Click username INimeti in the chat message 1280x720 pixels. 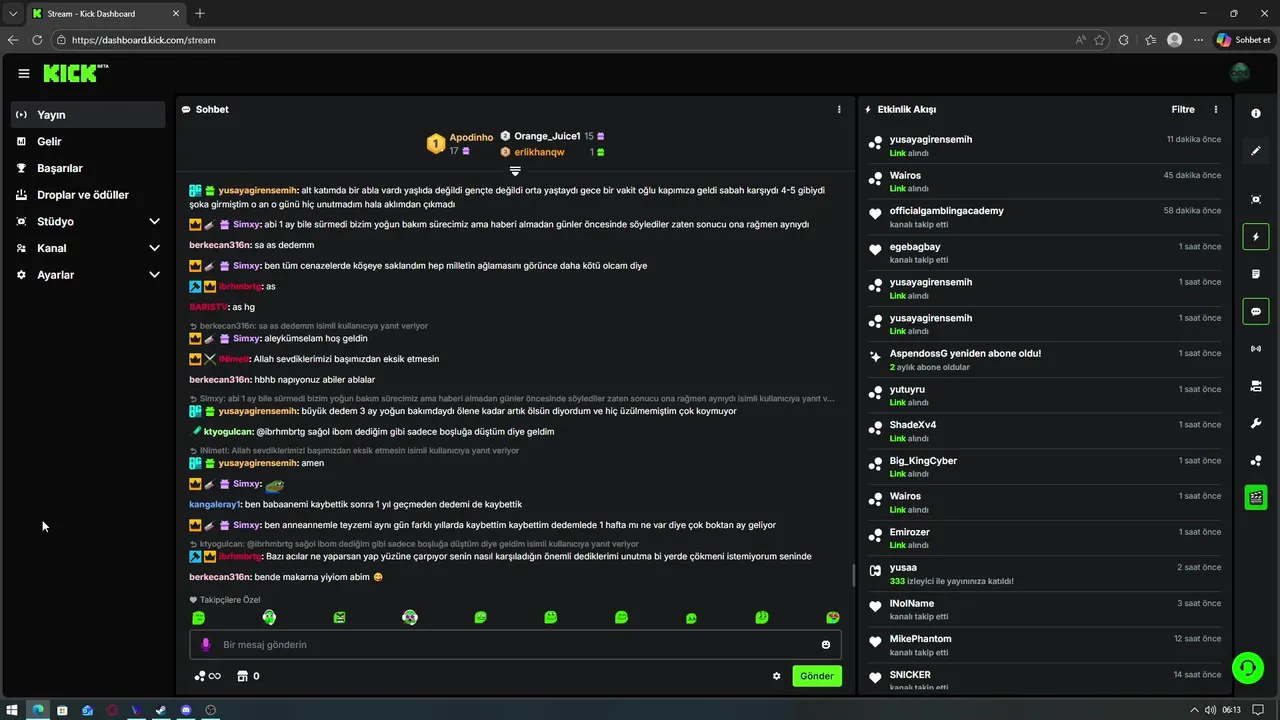234,359
